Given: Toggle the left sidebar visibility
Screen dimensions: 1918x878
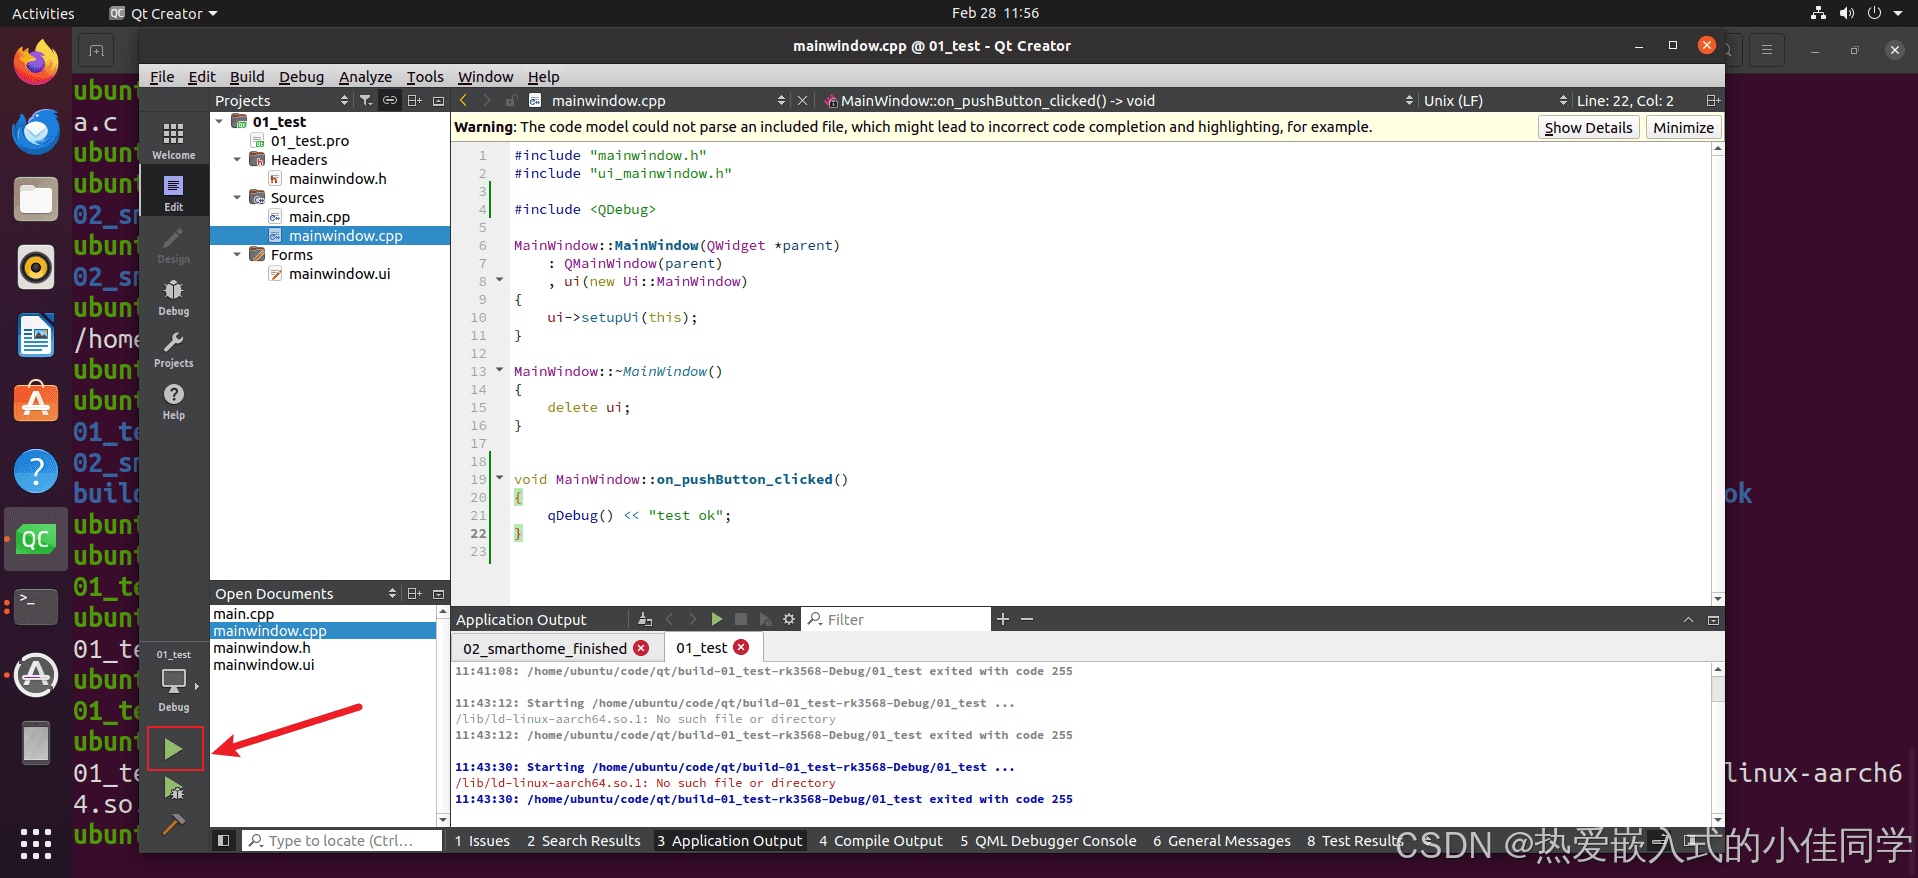Looking at the screenshot, I should 224,841.
